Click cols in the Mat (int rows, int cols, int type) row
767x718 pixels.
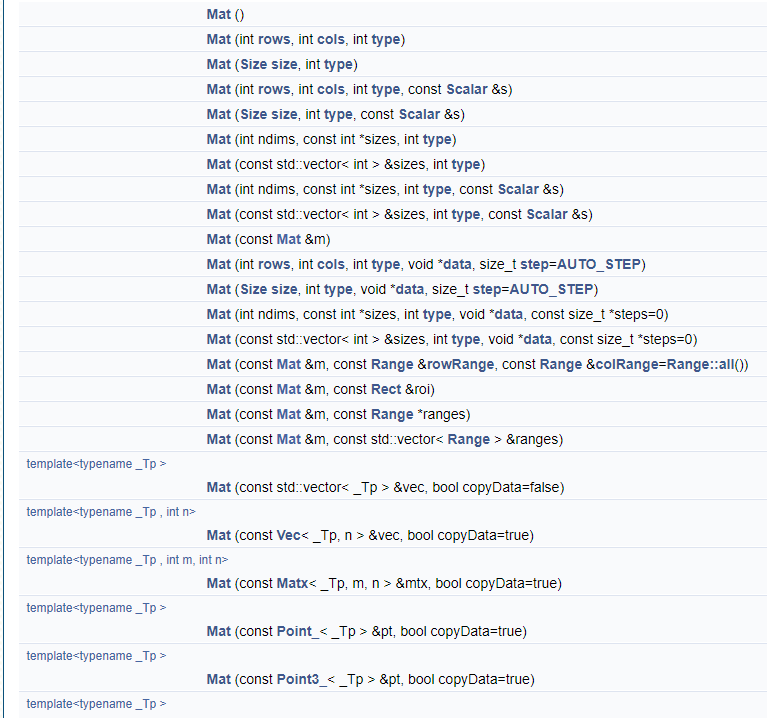[331, 39]
